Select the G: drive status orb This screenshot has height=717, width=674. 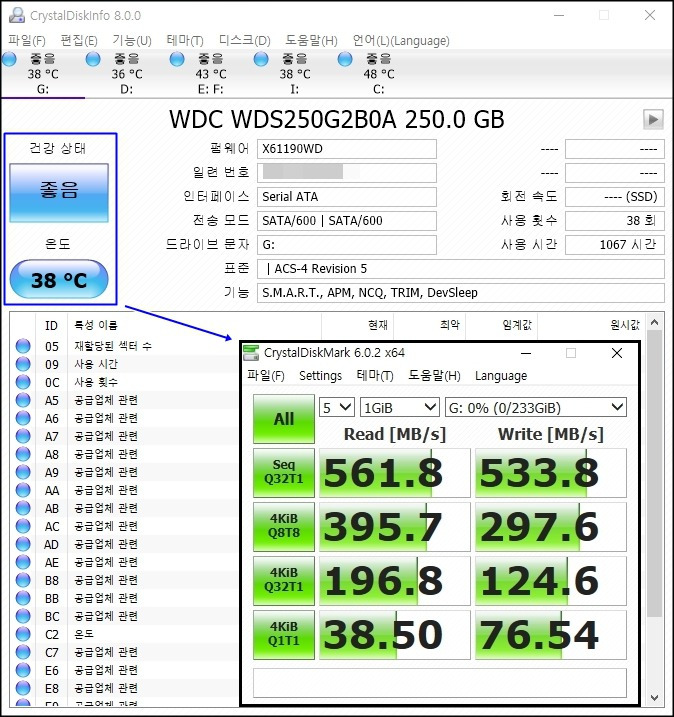pos(9,59)
